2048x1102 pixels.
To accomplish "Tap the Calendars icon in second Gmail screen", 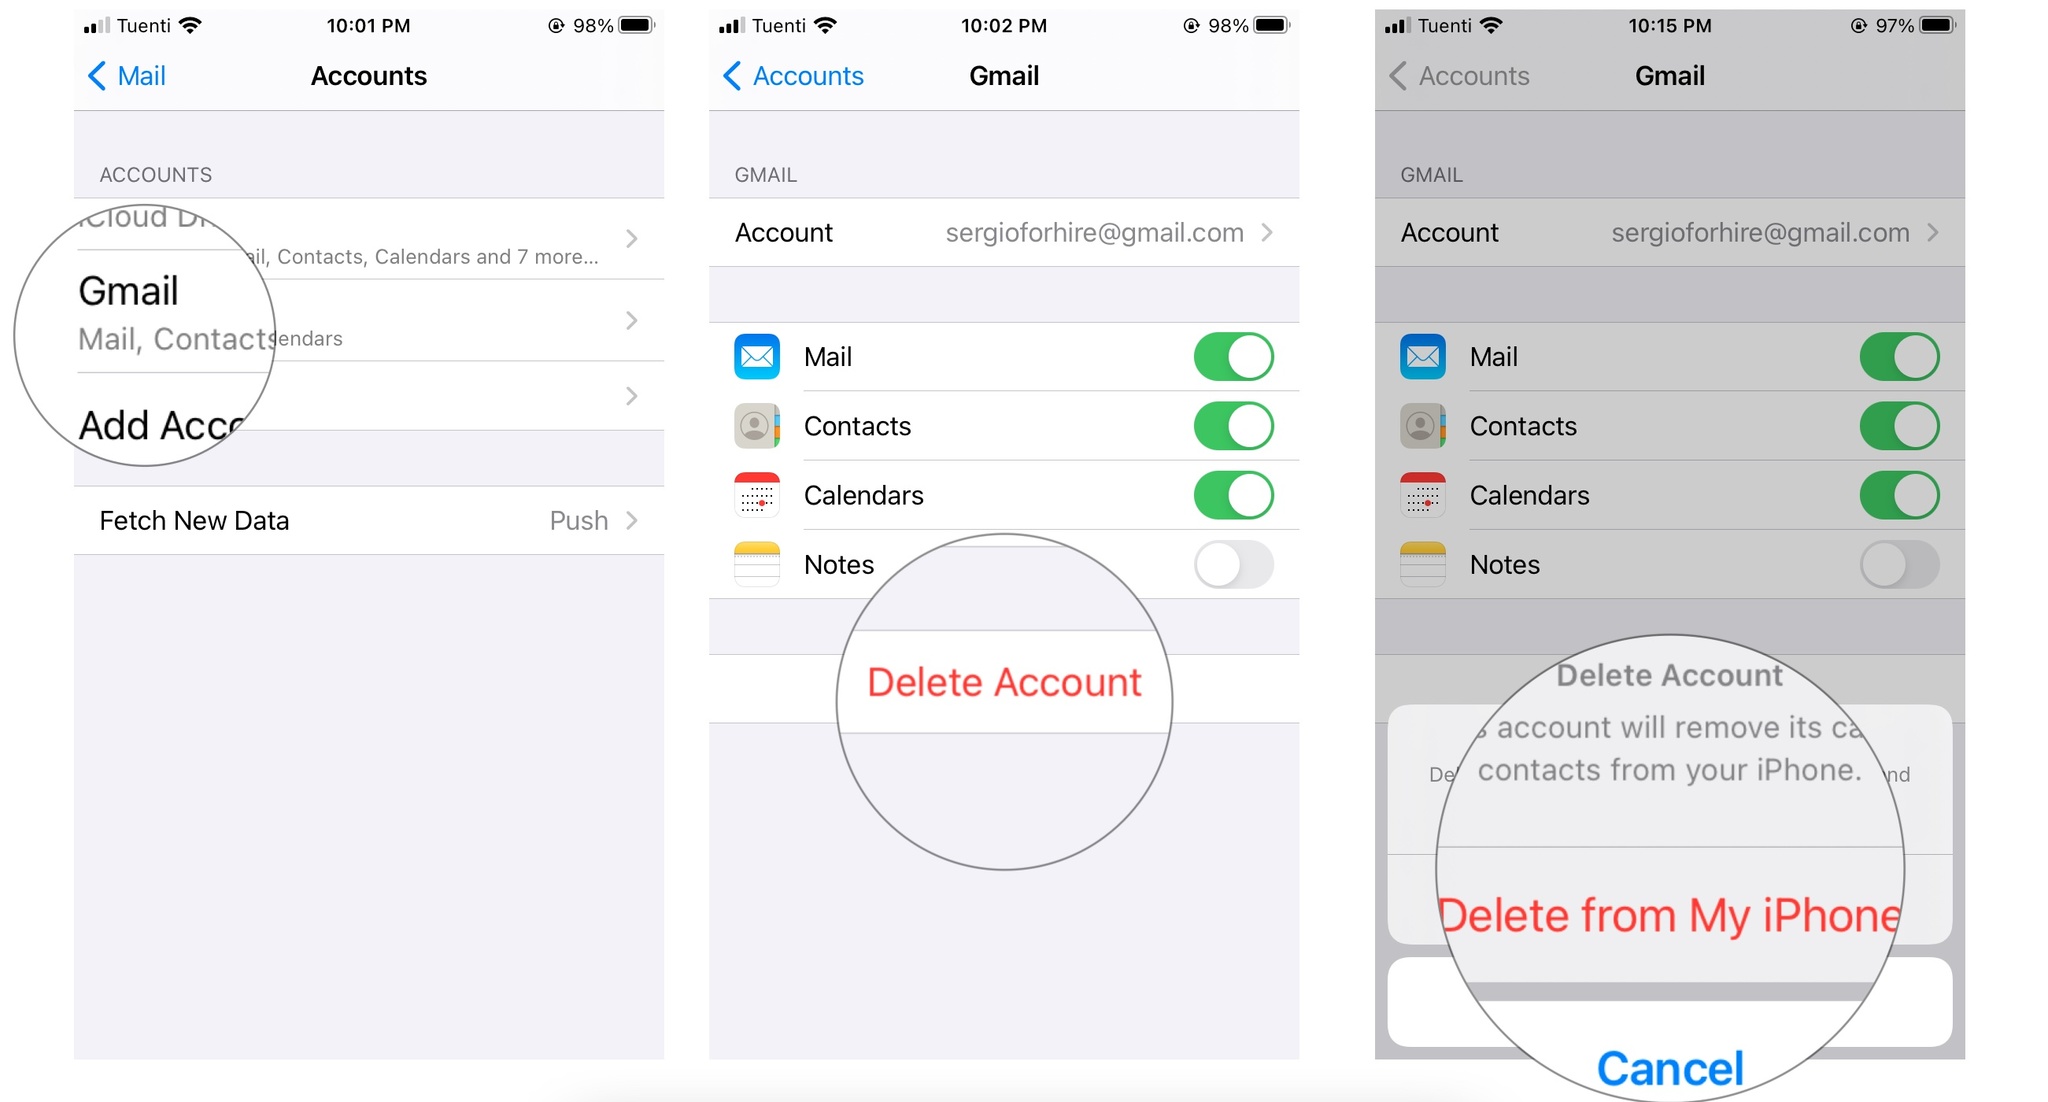I will click(x=755, y=493).
